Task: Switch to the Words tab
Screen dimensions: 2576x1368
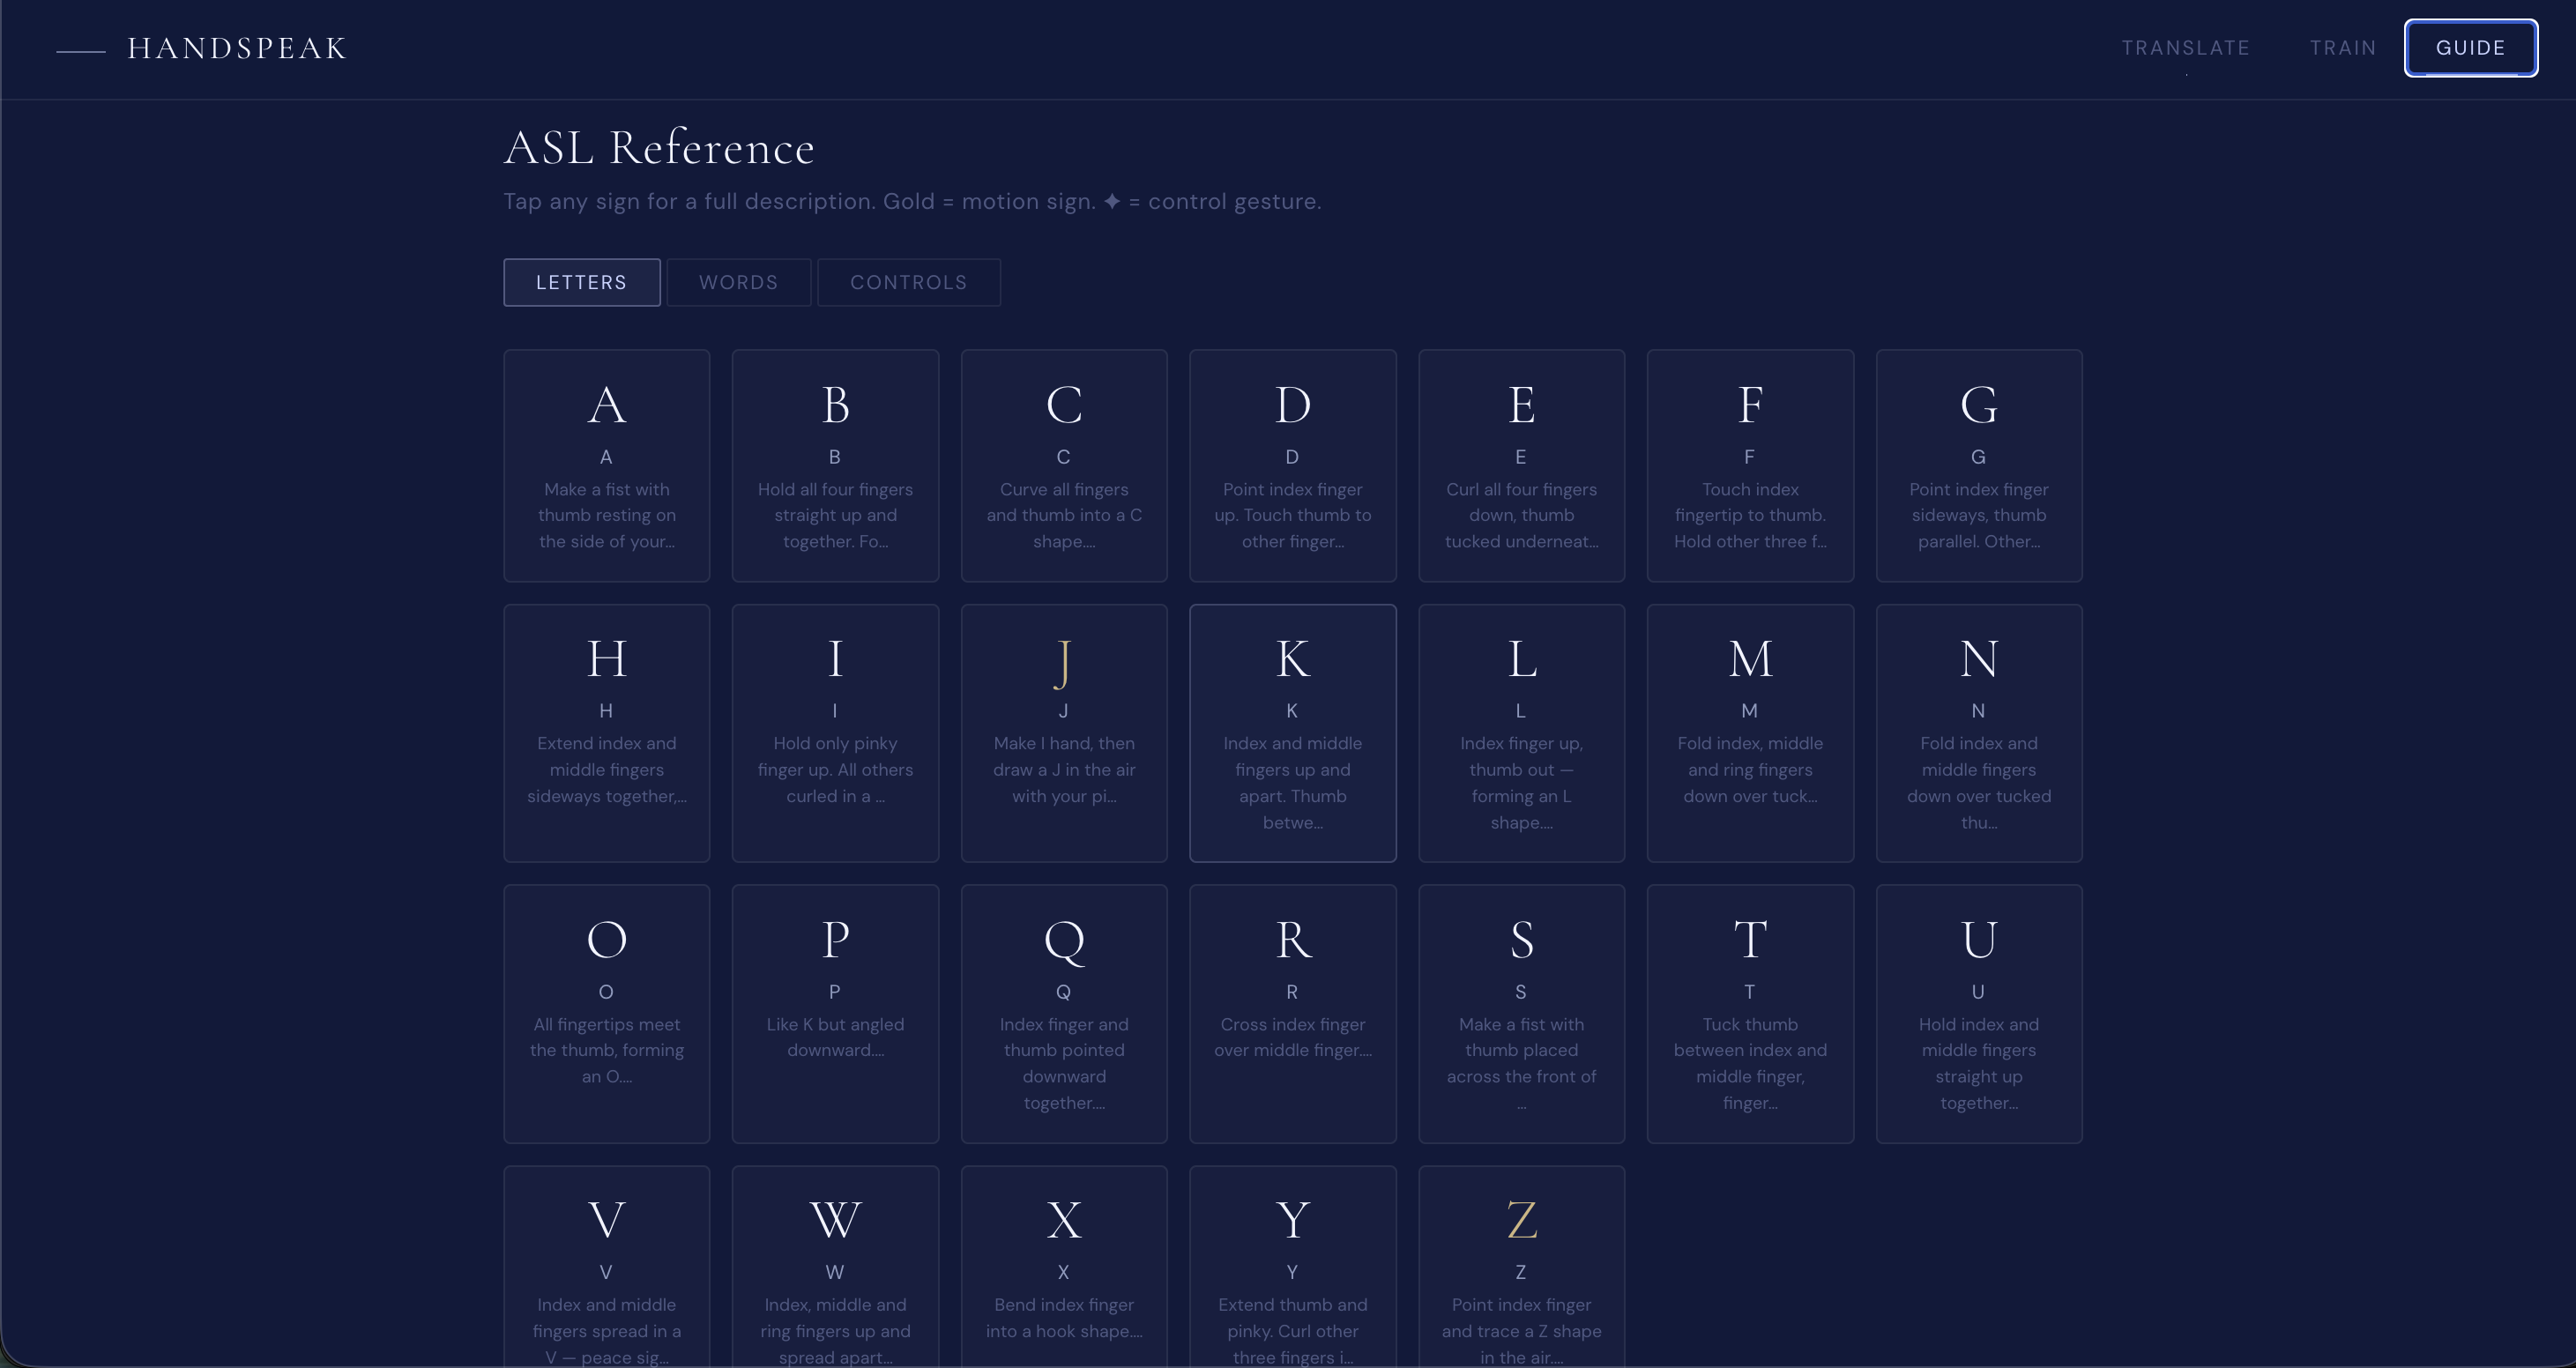Action: pyautogui.click(x=738, y=282)
